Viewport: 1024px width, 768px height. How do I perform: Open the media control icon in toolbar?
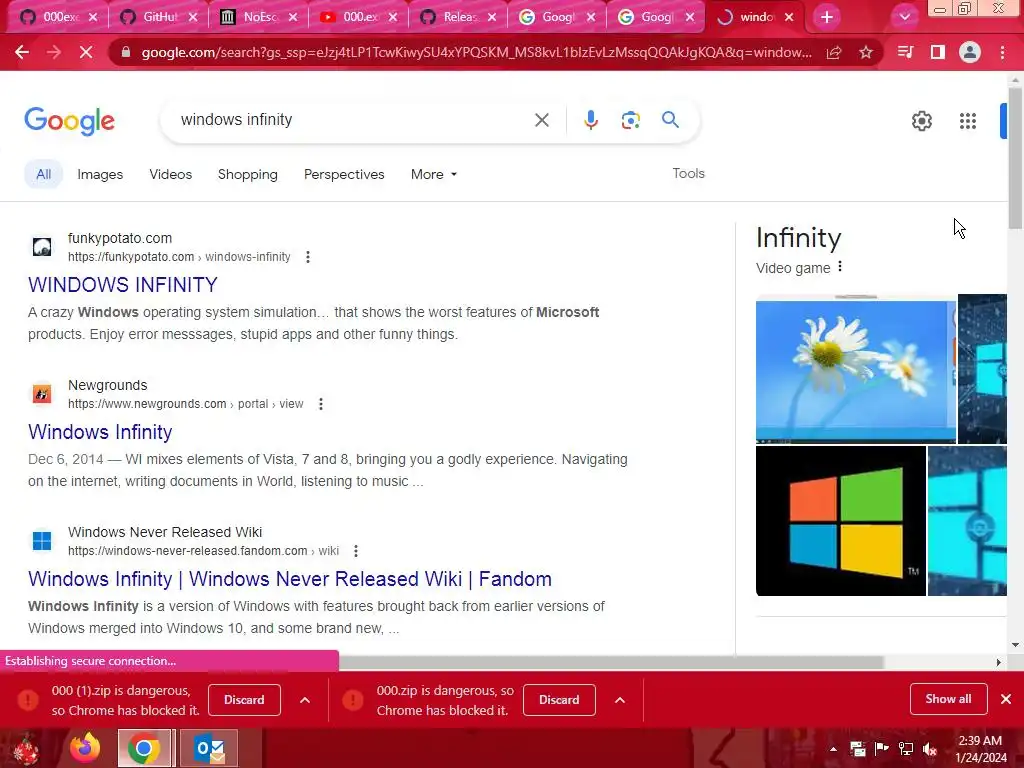pyautogui.click(x=905, y=52)
